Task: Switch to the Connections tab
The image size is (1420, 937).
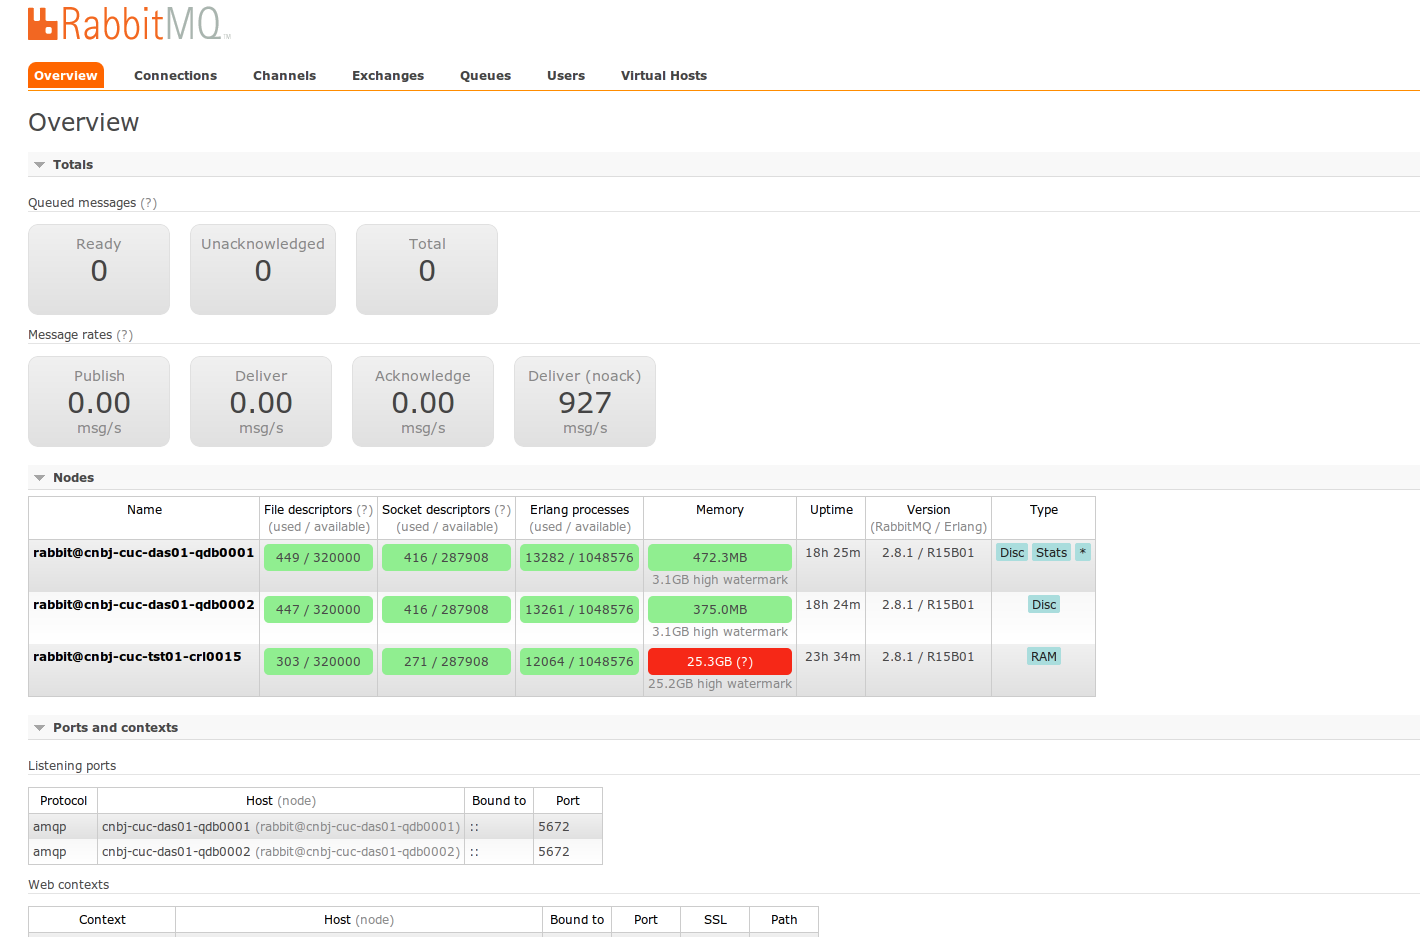Action: 175,75
